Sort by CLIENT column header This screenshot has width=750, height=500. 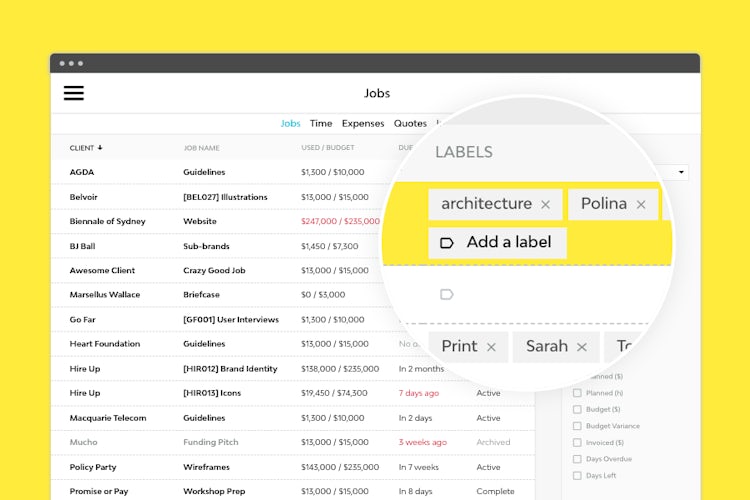pos(82,148)
